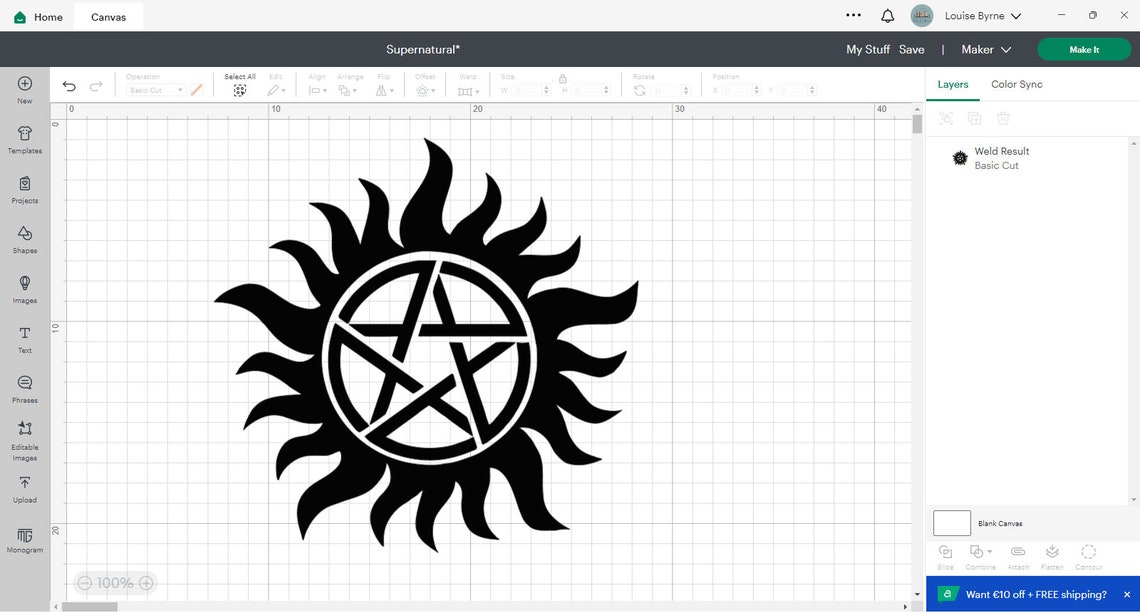Click the Blank Canvas color swatch

951,522
